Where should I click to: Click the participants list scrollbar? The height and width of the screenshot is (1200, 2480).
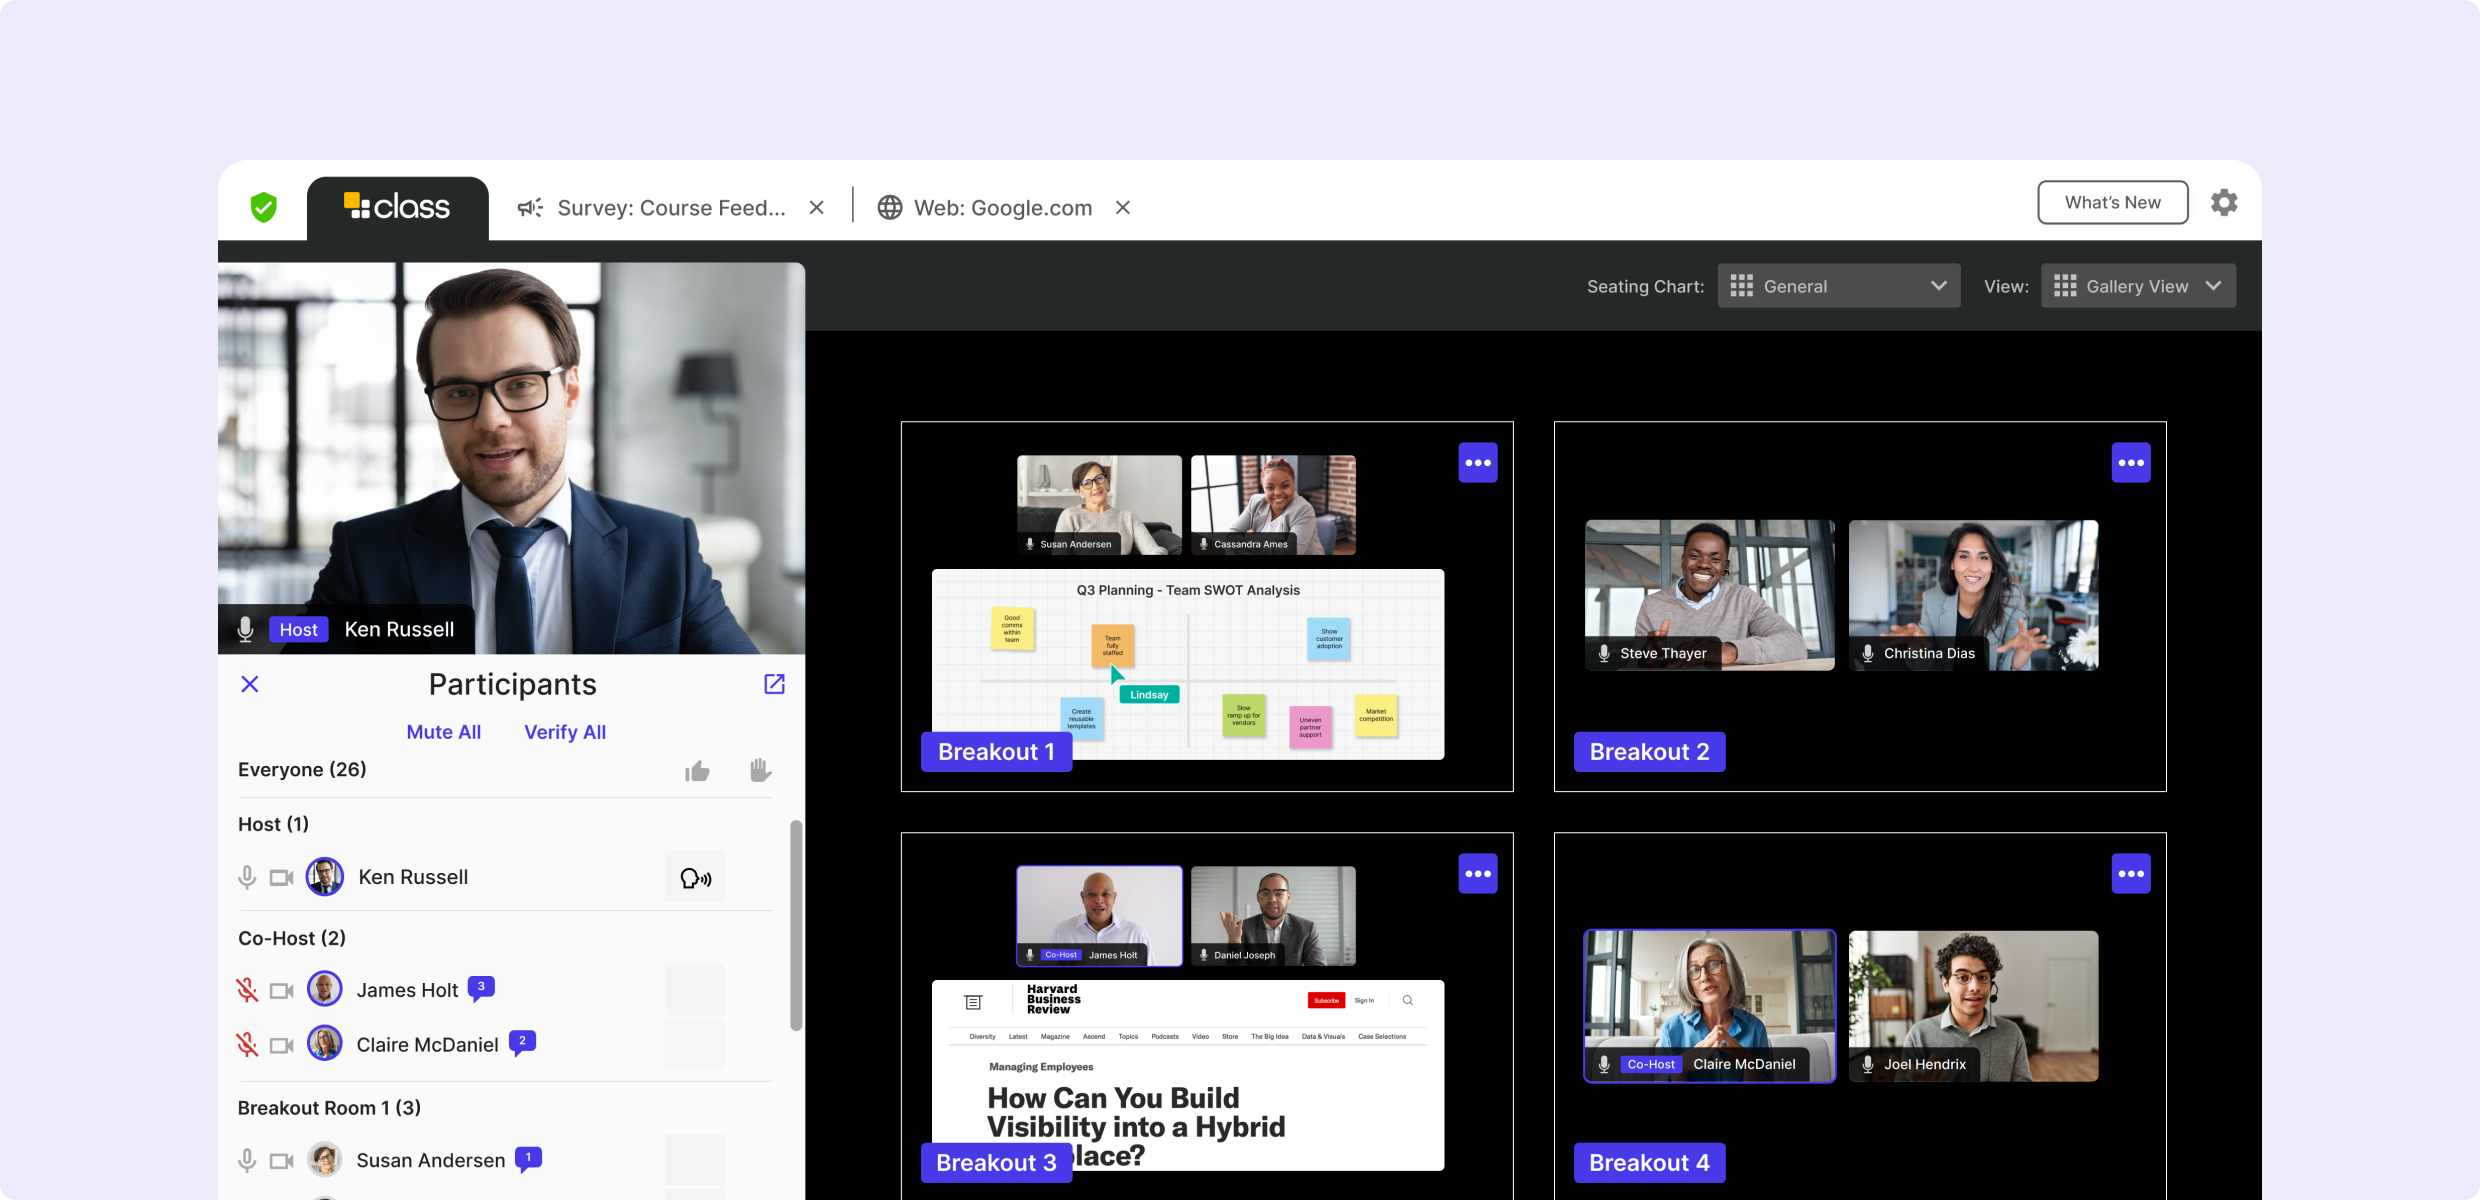tap(796, 925)
